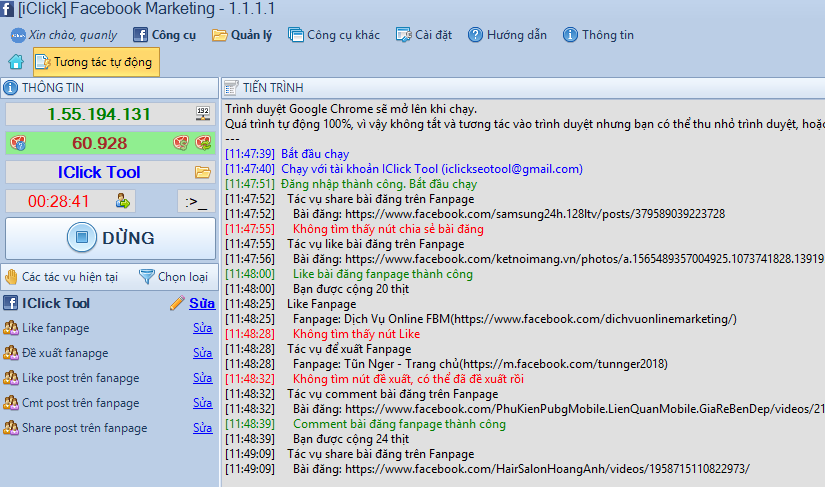
Task: Open the Thông tin menu
Action: click(x=598, y=35)
